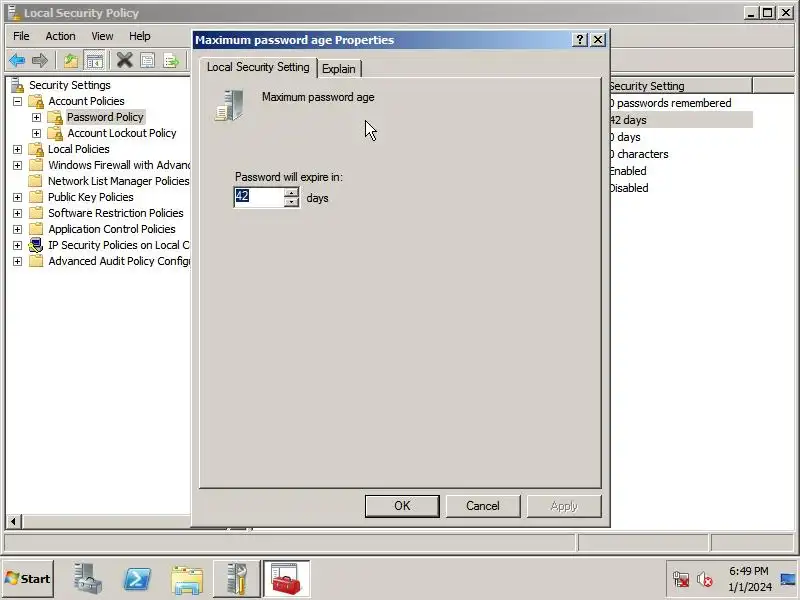800x600 pixels.
Task: Open the Start menu
Action: pos(28,579)
